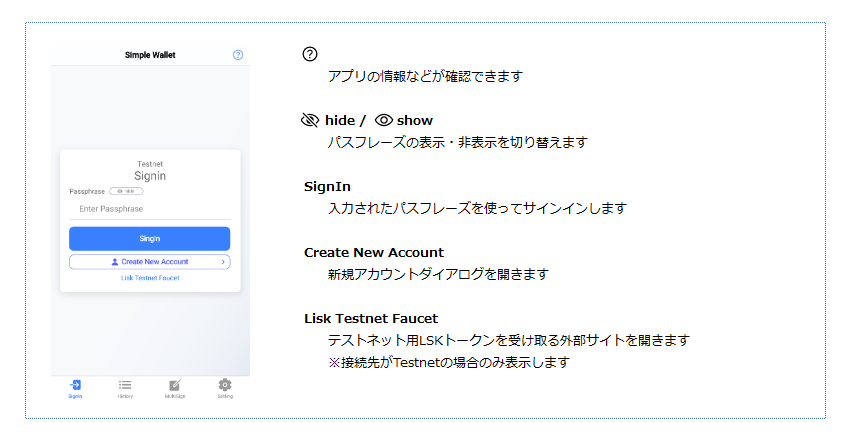Click text 'テストネット用LSKトークンを受け取る外部サイトを開きます'
This screenshot has width=851, height=441.
point(509,341)
